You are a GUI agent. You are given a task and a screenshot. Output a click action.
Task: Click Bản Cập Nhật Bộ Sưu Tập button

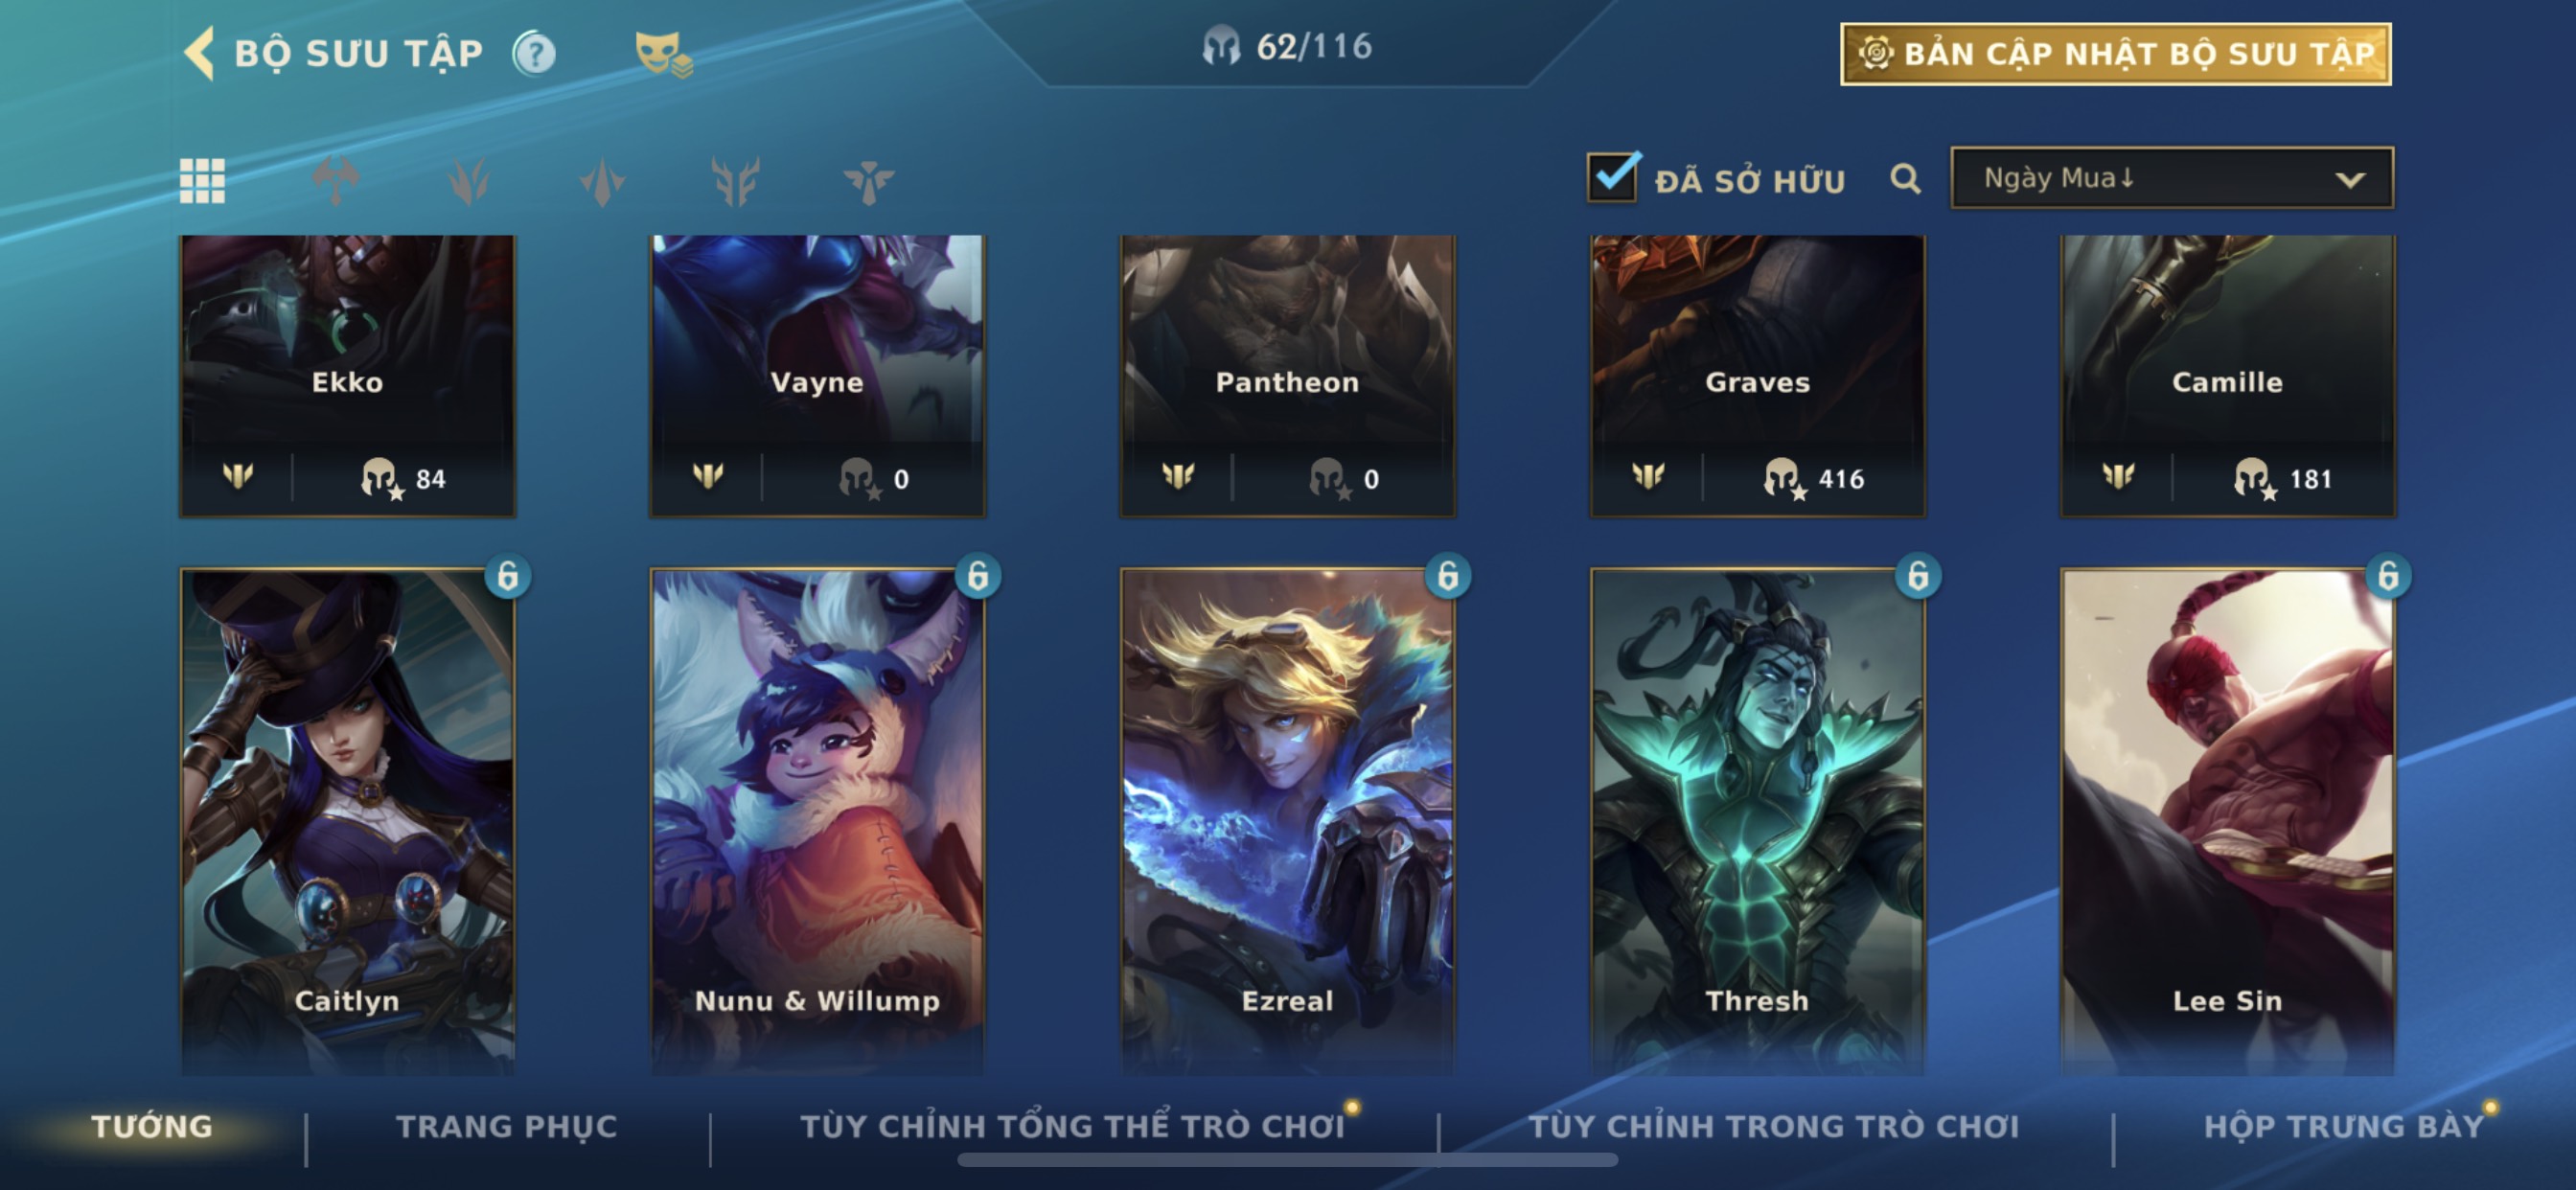pyautogui.click(x=2115, y=54)
